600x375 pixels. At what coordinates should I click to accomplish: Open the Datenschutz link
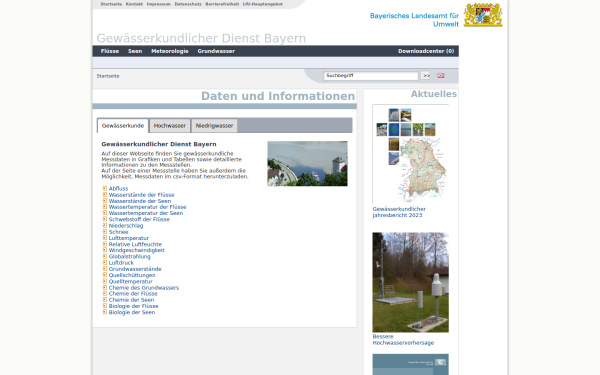click(x=188, y=4)
